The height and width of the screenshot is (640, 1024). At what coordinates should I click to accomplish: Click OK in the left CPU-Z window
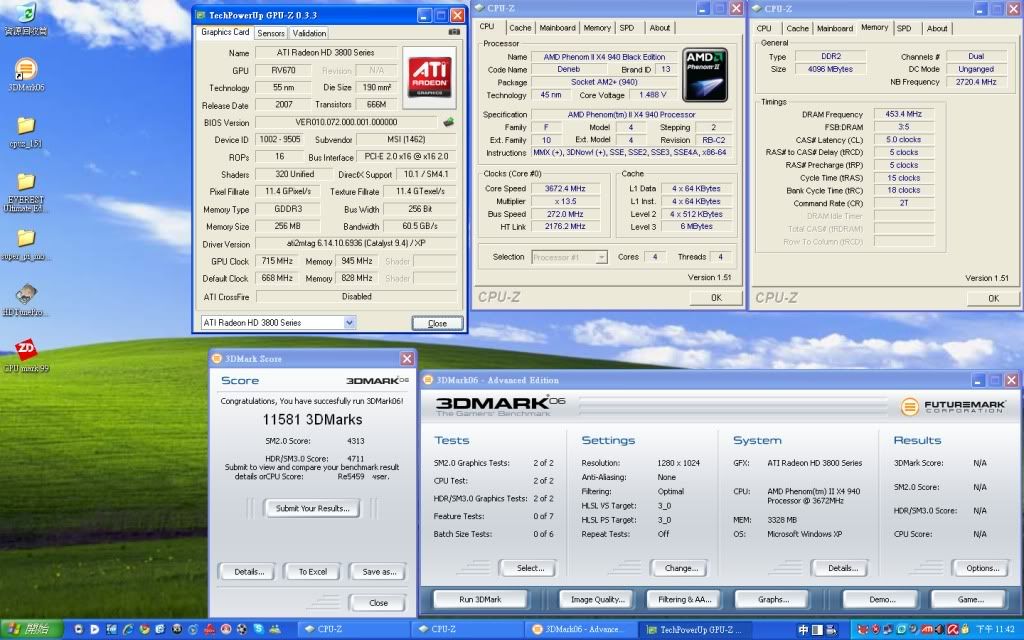tap(716, 297)
